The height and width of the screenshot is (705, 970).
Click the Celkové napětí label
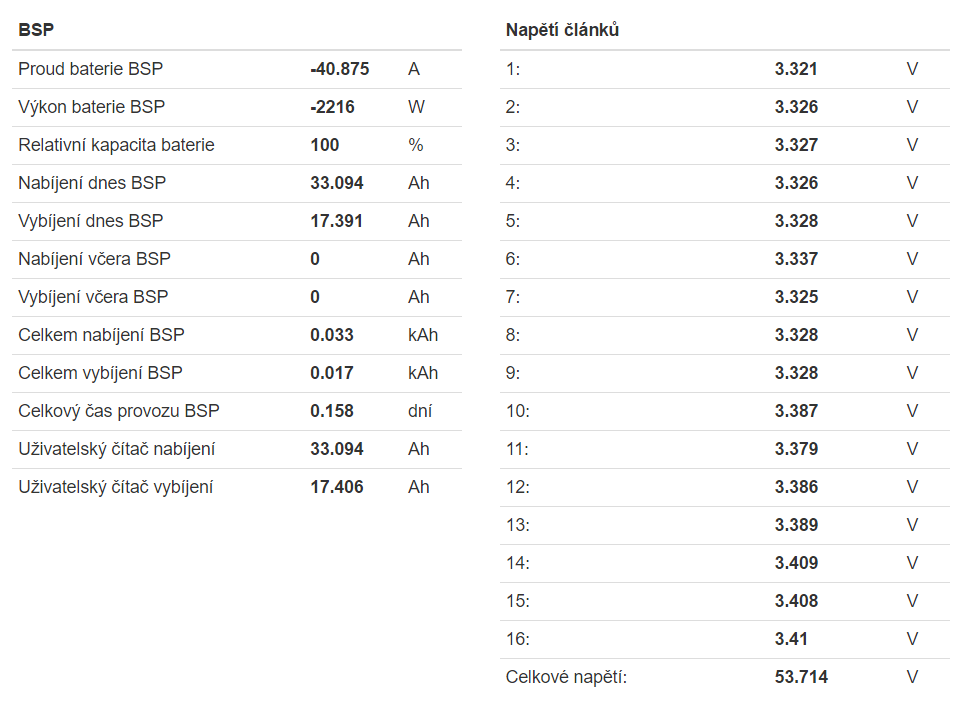pyautogui.click(x=566, y=677)
